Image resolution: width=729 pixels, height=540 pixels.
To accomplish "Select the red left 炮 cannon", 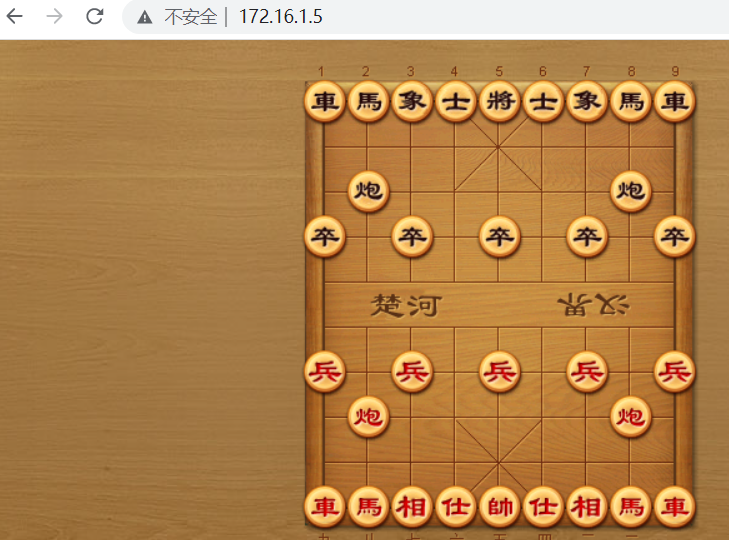I will pos(369,417).
